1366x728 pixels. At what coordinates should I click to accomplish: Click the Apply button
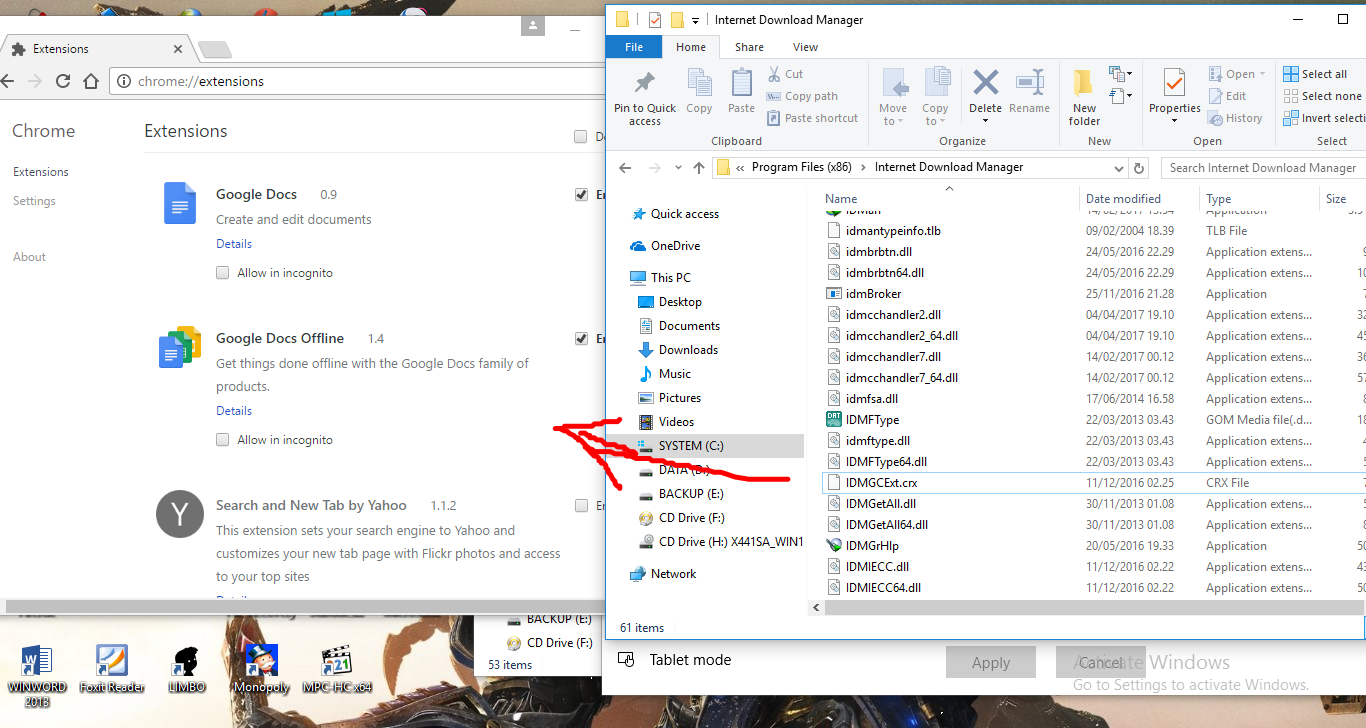tap(991, 662)
